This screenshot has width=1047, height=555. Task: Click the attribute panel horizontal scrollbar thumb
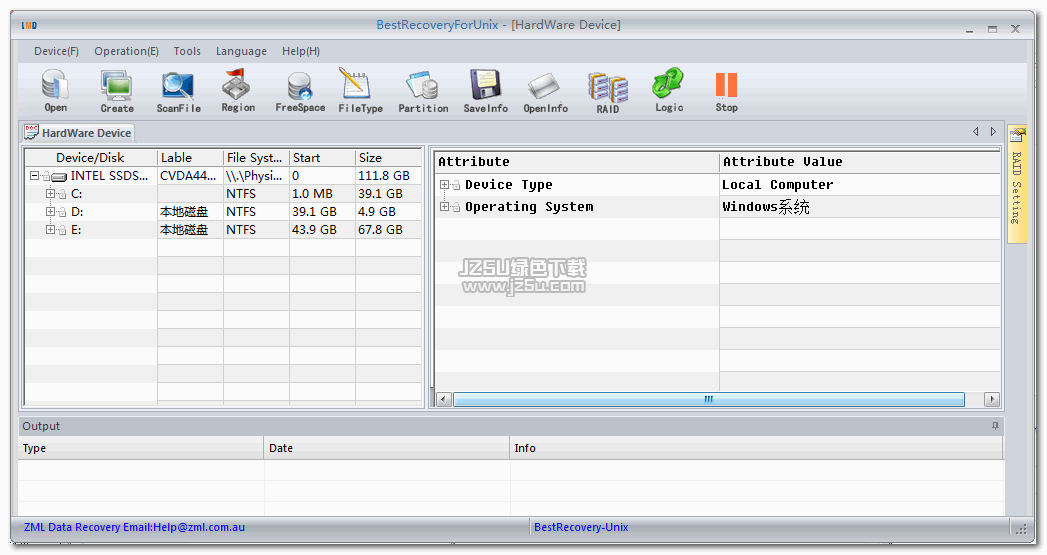pos(708,399)
